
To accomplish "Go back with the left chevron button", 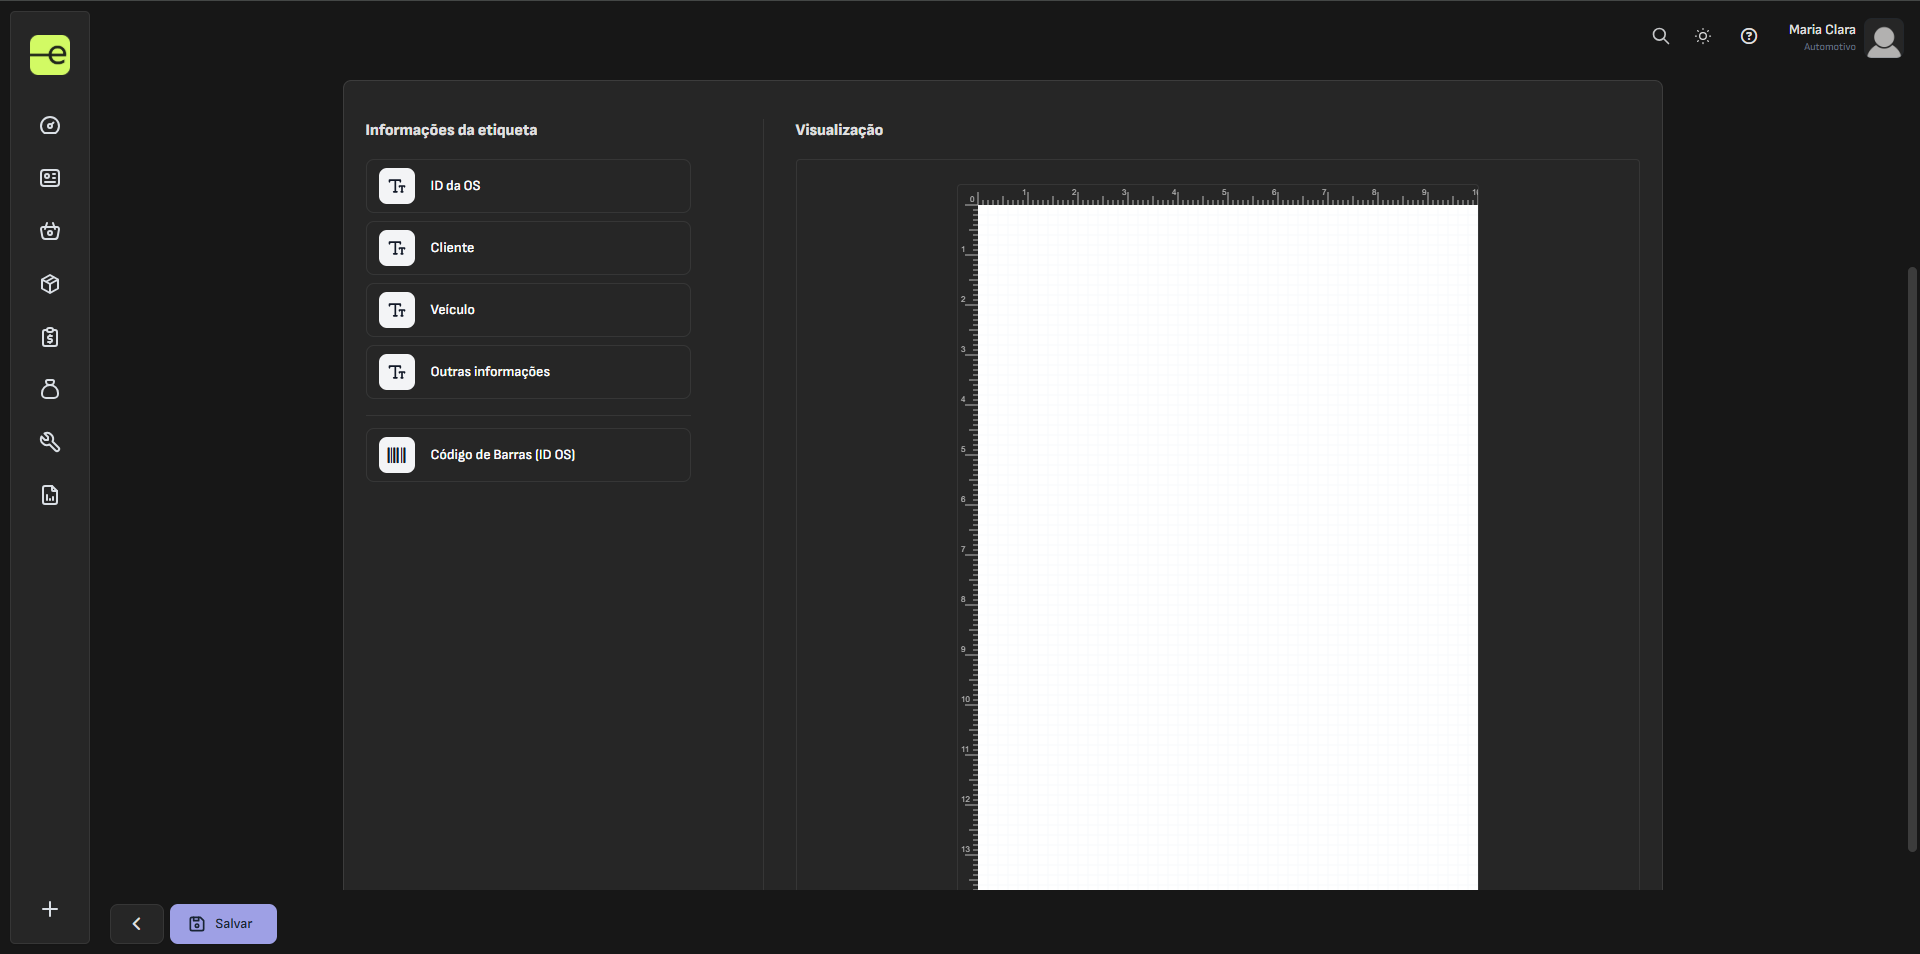I will [137, 924].
